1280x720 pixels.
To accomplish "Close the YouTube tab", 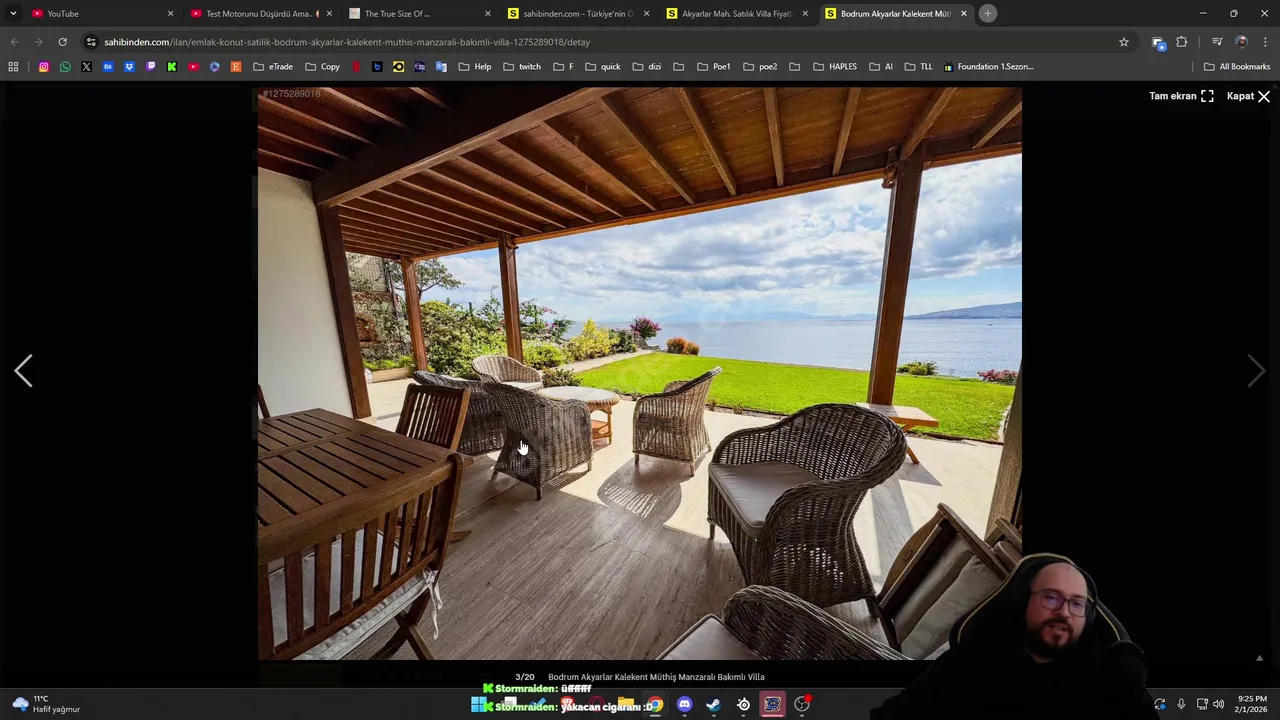I will click(170, 14).
